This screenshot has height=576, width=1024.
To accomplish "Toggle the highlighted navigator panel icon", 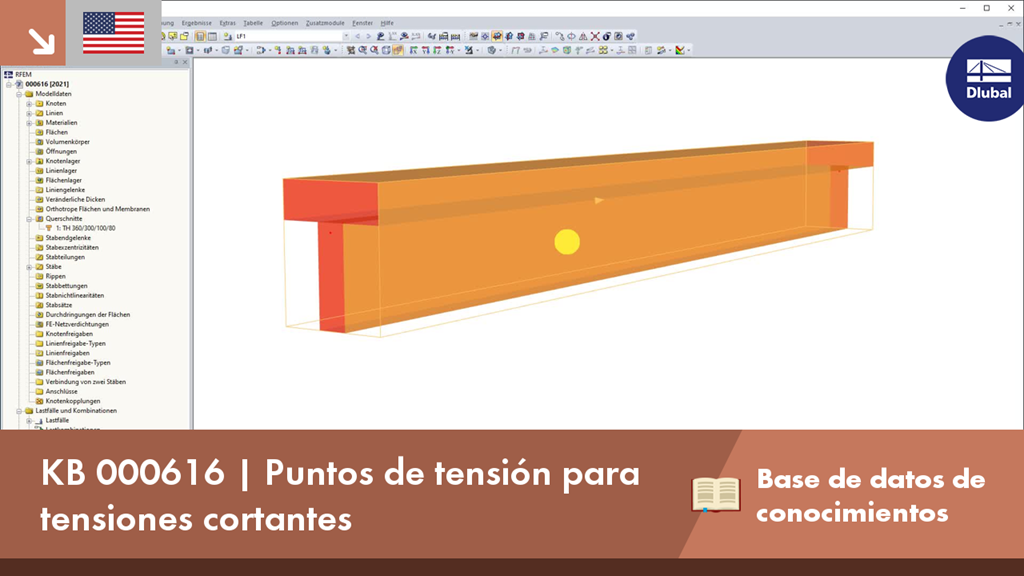I will point(200,37).
